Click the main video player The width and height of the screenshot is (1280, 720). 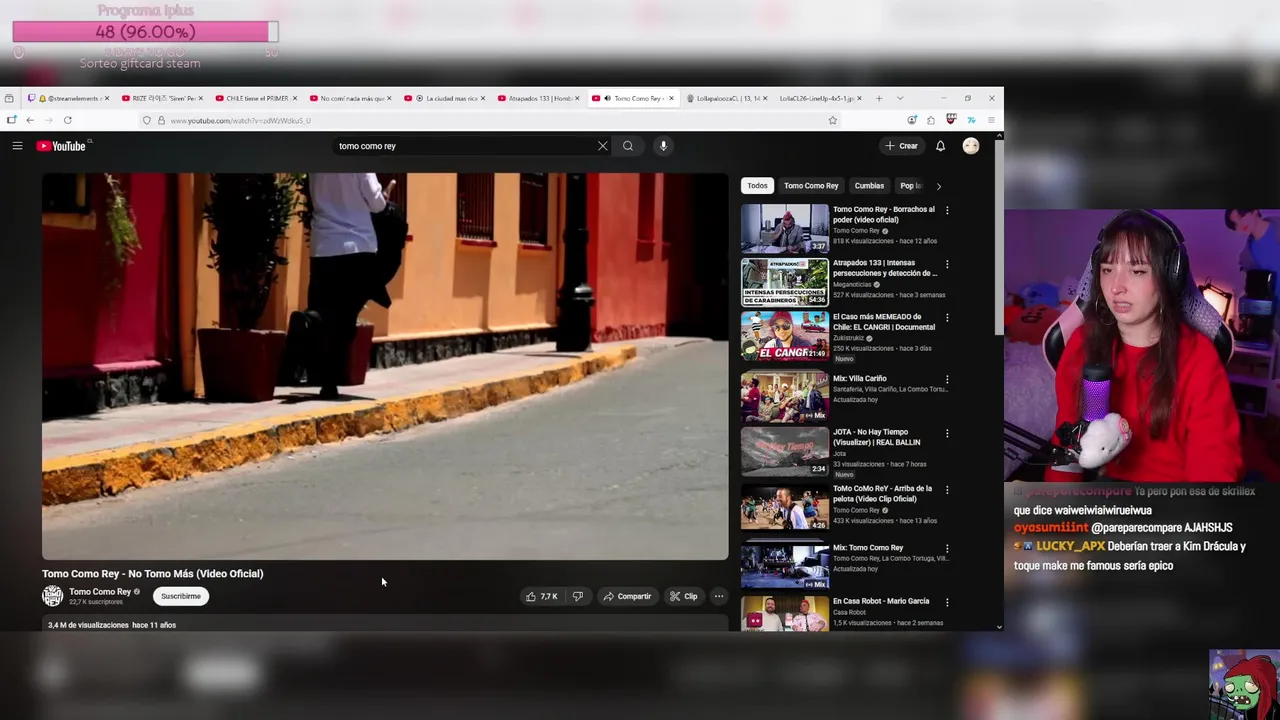(x=385, y=366)
